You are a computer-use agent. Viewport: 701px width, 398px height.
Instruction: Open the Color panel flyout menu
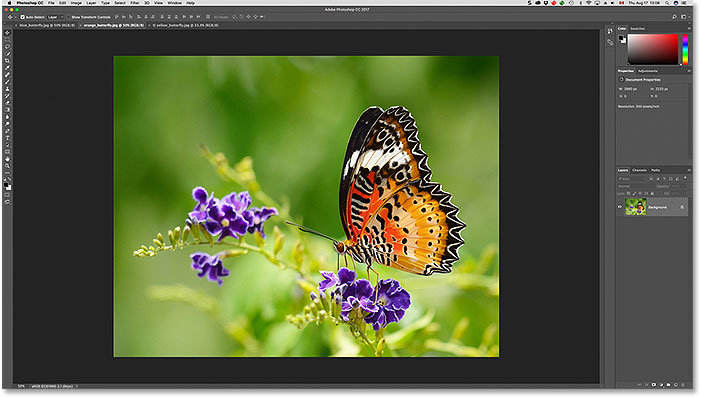[689, 29]
